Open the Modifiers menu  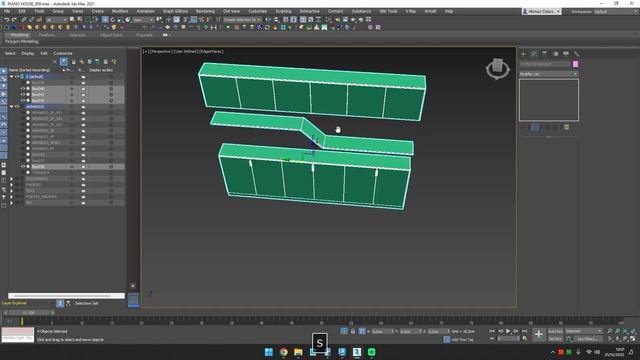(x=120, y=11)
